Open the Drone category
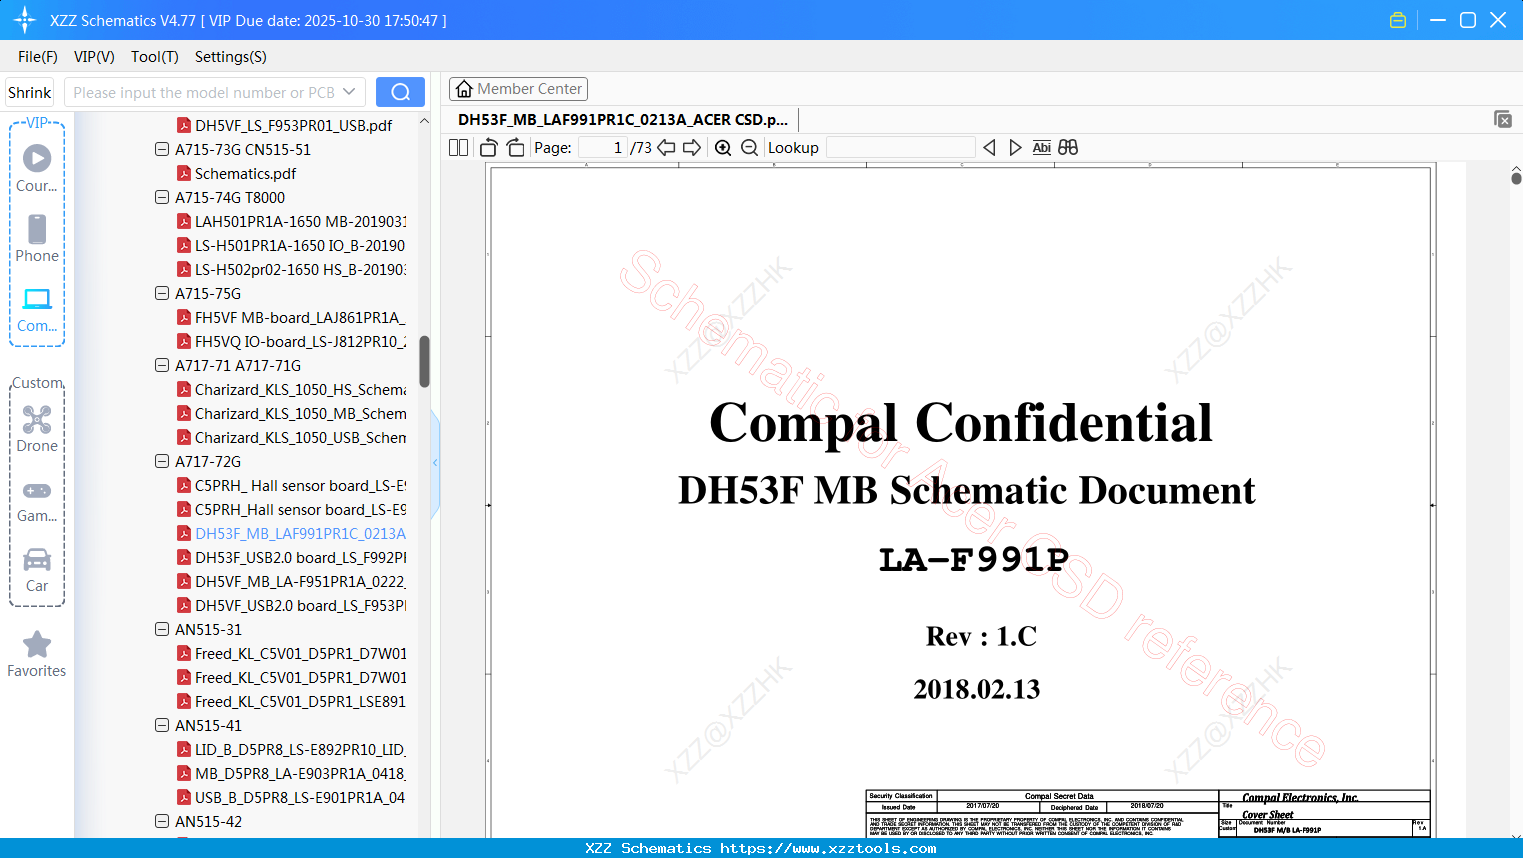This screenshot has width=1523, height=858. [37, 428]
